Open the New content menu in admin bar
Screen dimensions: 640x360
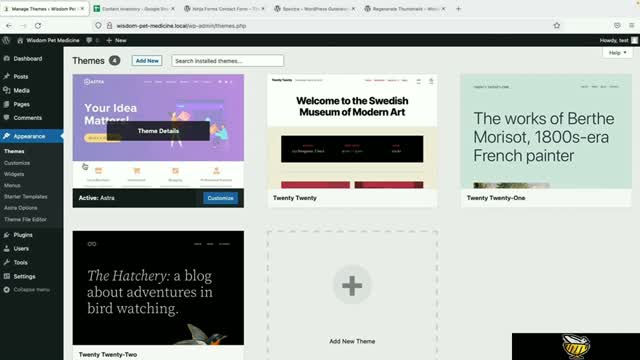[116, 40]
